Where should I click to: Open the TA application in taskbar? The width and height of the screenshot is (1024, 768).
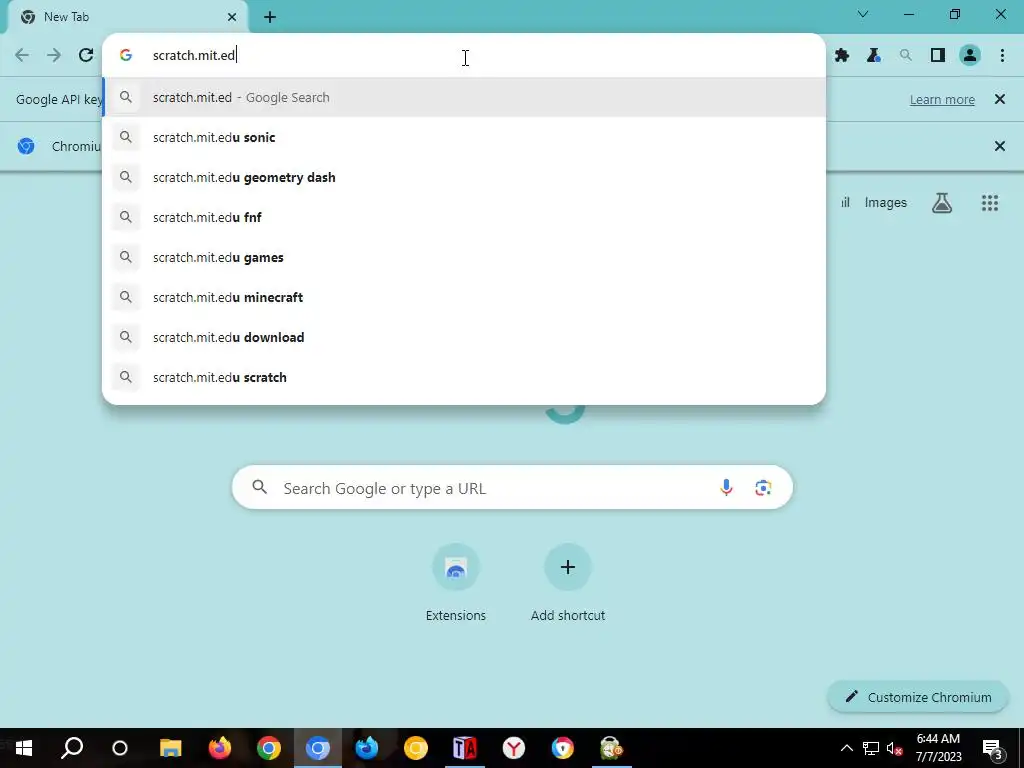pyautogui.click(x=464, y=748)
